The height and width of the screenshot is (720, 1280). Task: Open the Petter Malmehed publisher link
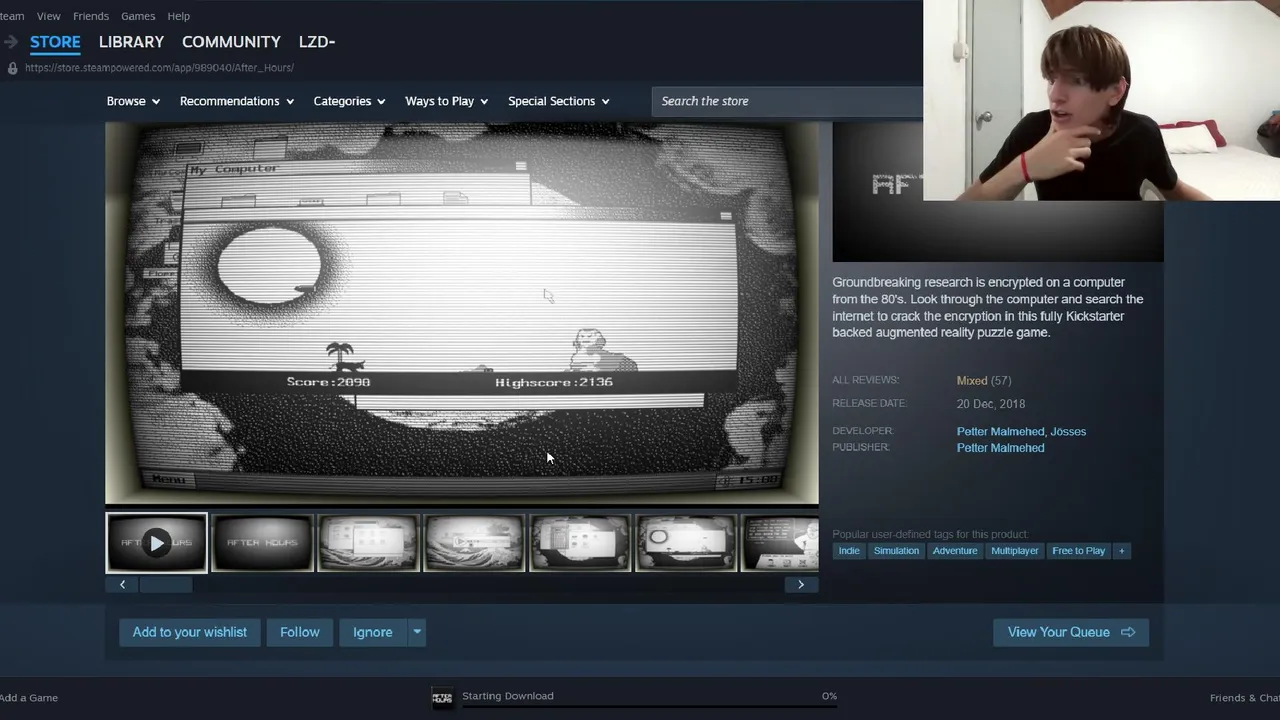coord(1000,448)
